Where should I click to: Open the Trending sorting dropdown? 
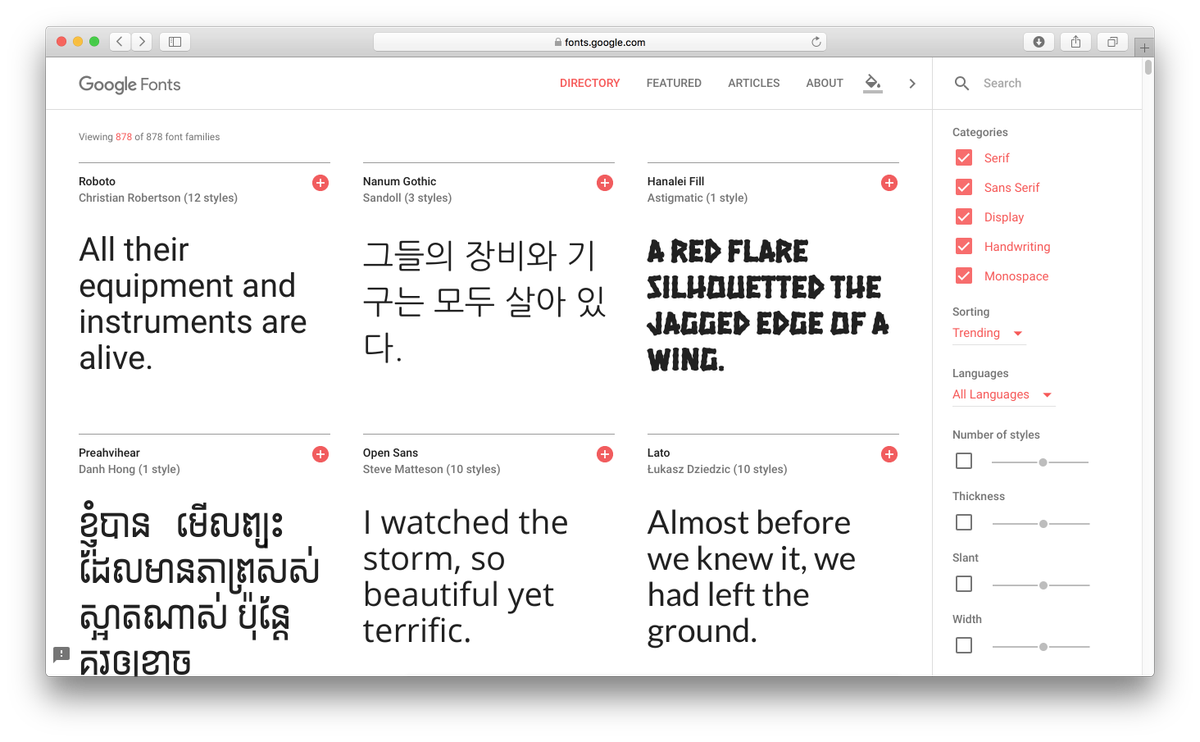click(988, 333)
